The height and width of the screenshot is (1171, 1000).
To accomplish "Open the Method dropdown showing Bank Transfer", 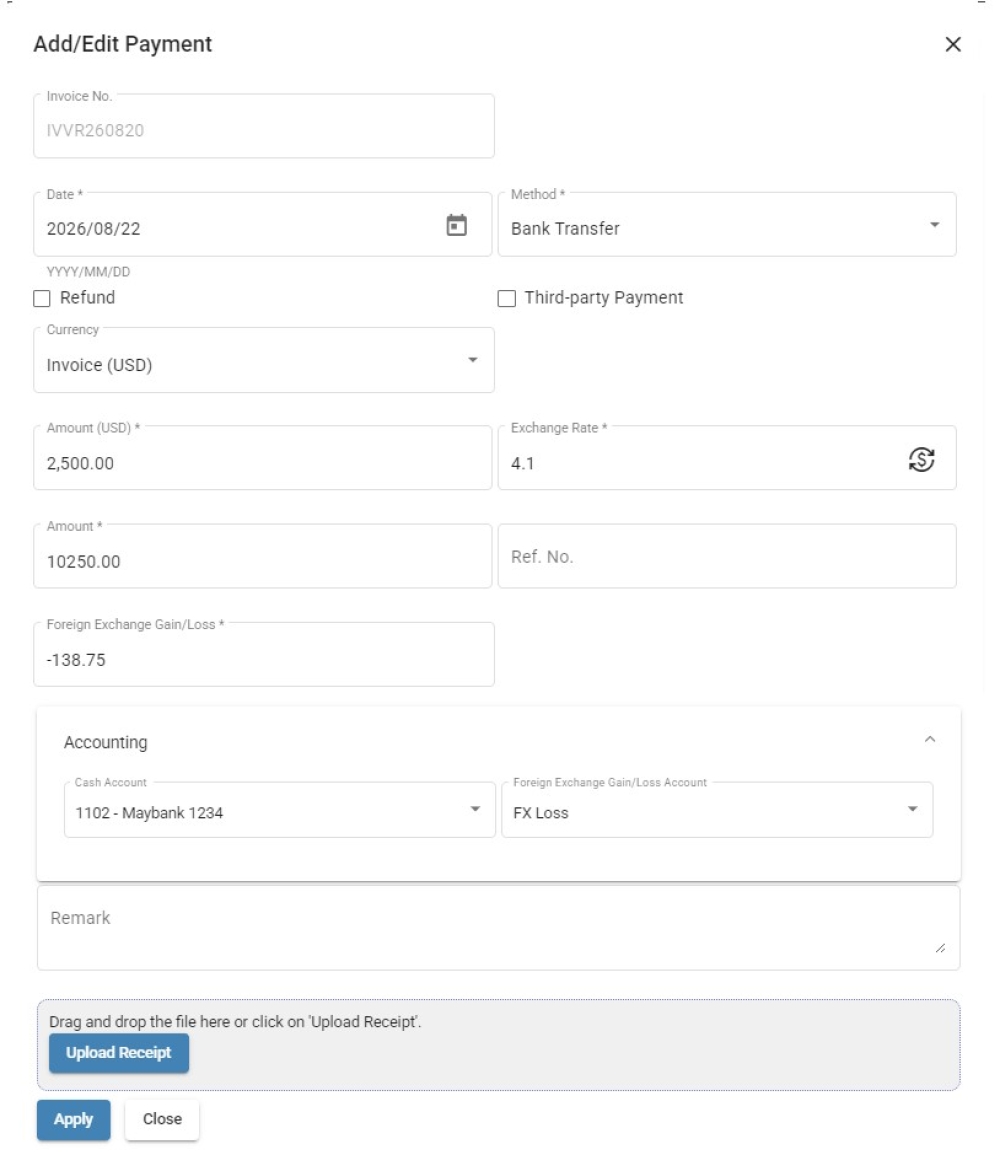I will tap(727, 225).
